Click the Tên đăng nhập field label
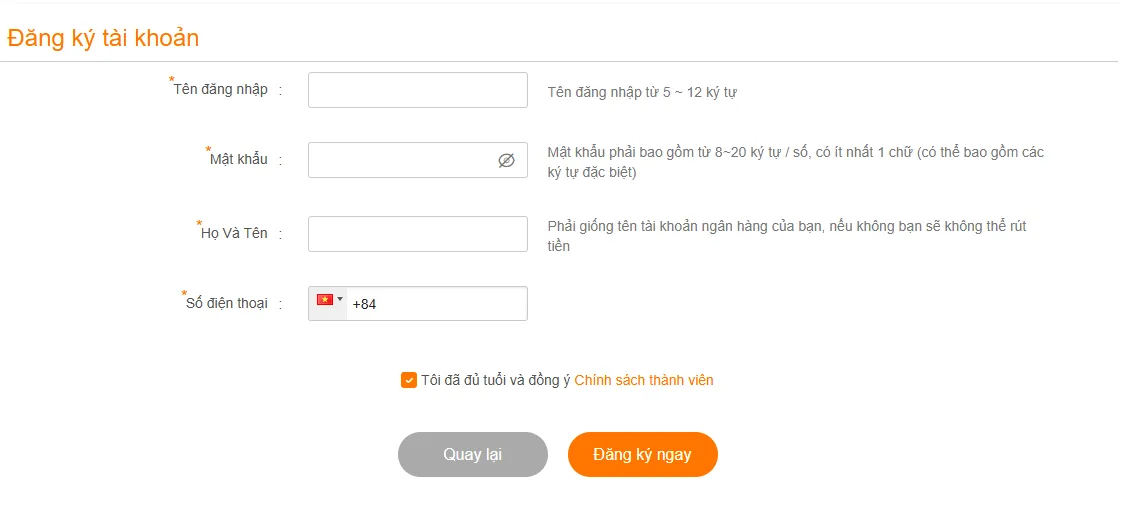The height and width of the screenshot is (527, 1121). 221,89
